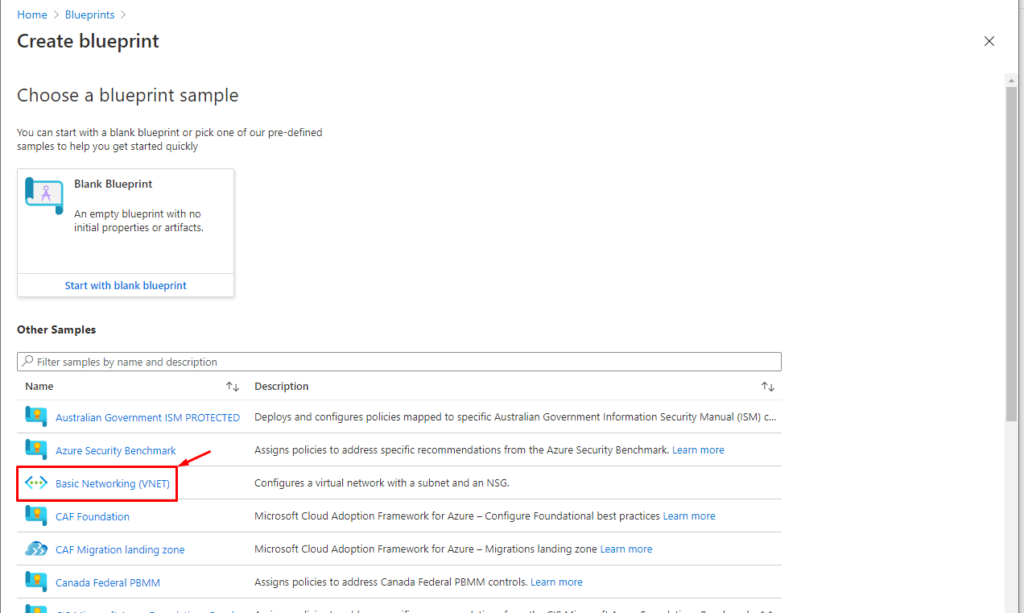The width and height of the screenshot is (1024, 613).
Task: Open Learn more for Canada Federal PBMM
Action: pos(556,582)
